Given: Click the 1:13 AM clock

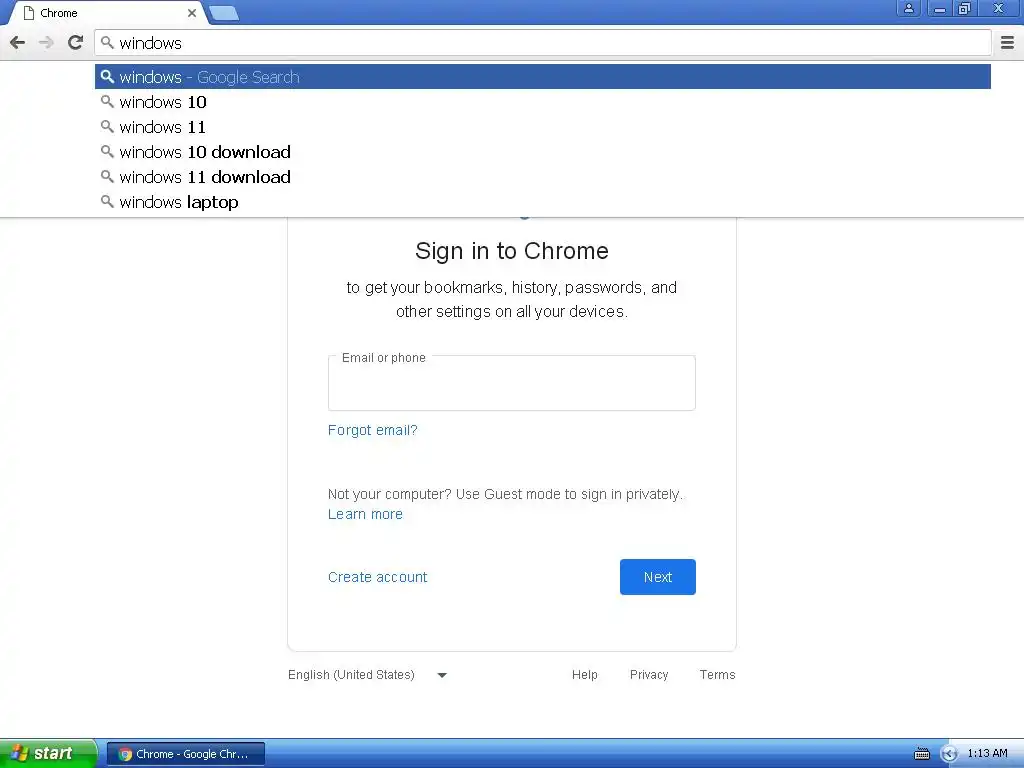Looking at the screenshot, I should (987, 754).
